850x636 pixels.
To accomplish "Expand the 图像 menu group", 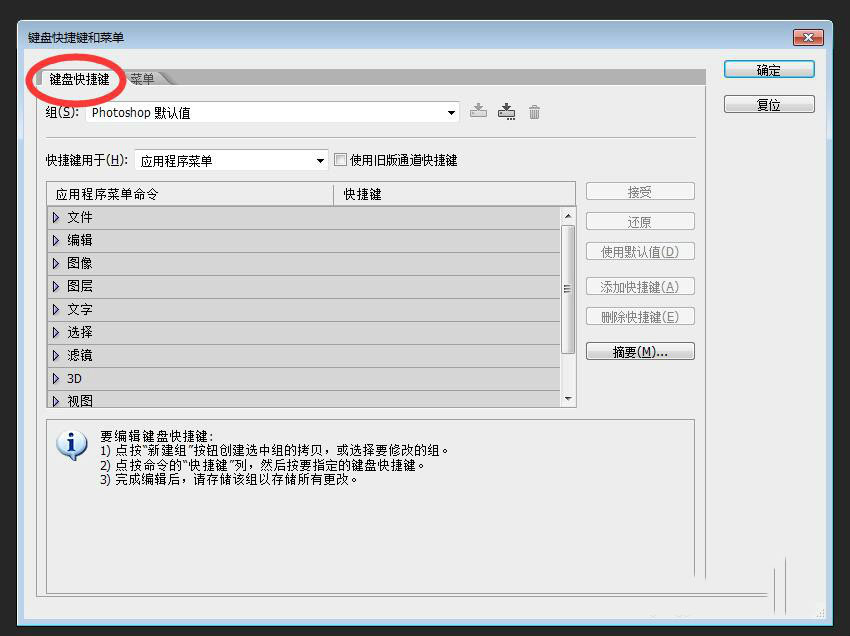I will click(56, 264).
